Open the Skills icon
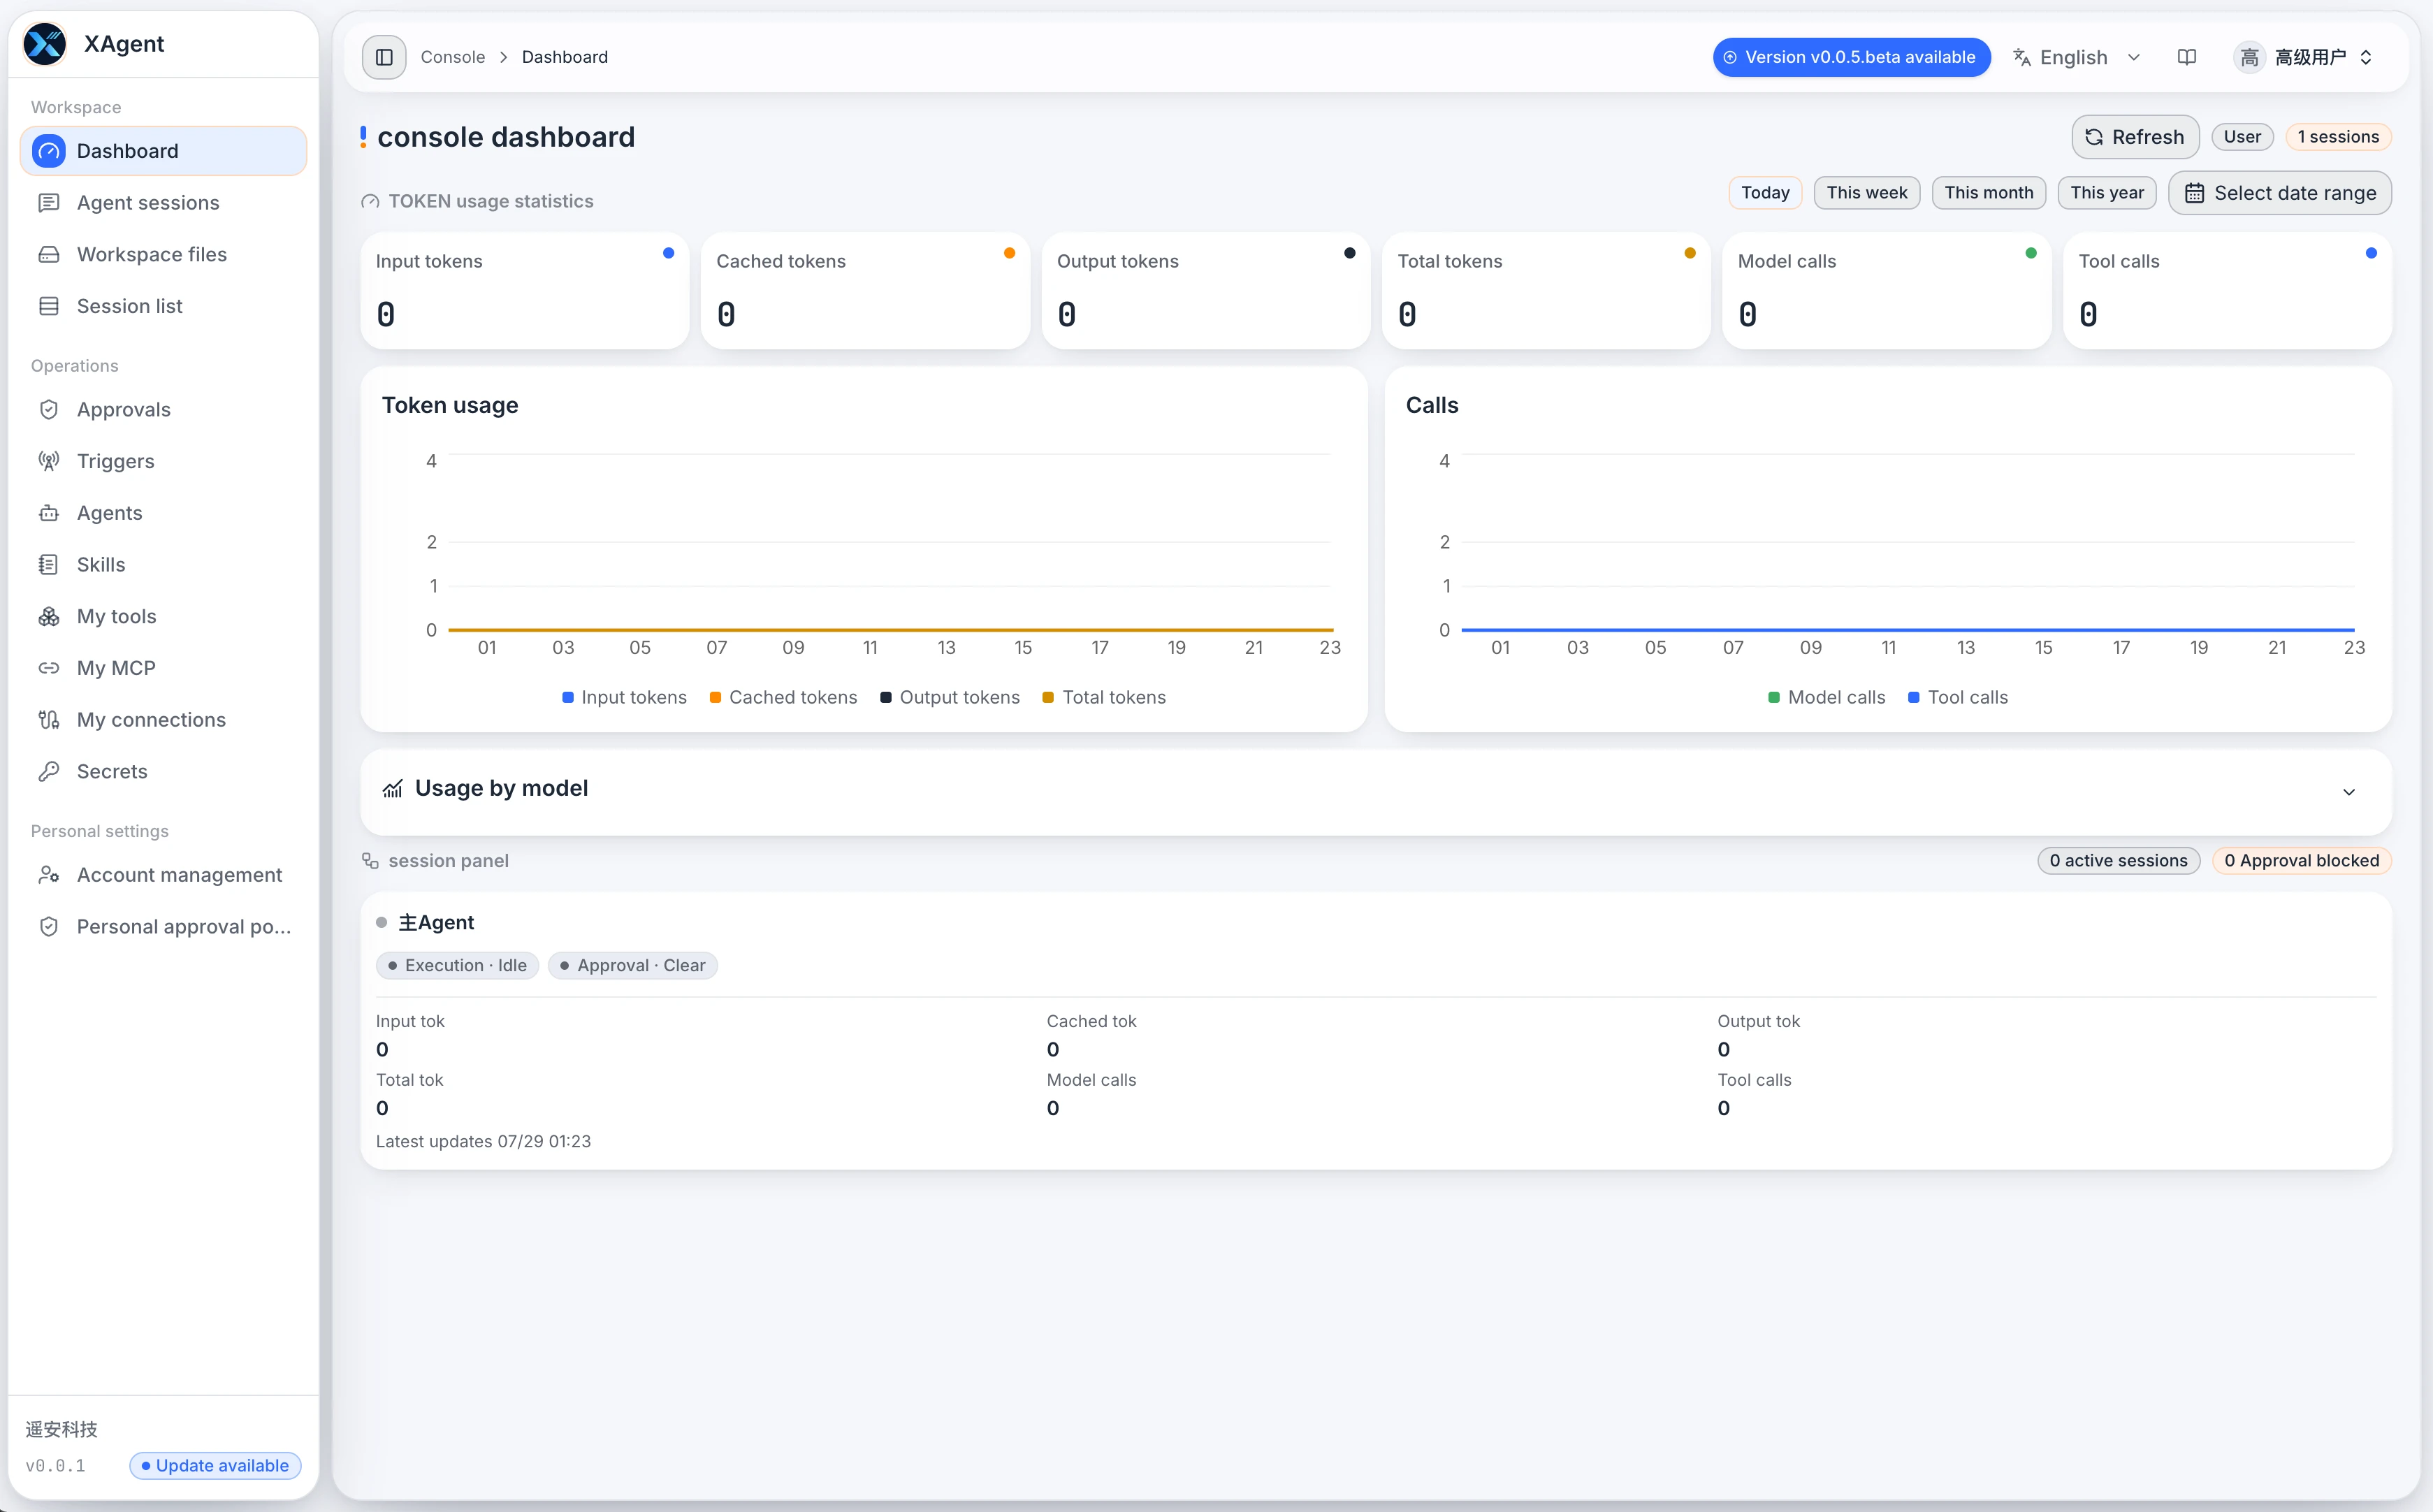The height and width of the screenshot is (1512, 2433). pyautogui.click(x=48, y=565)
